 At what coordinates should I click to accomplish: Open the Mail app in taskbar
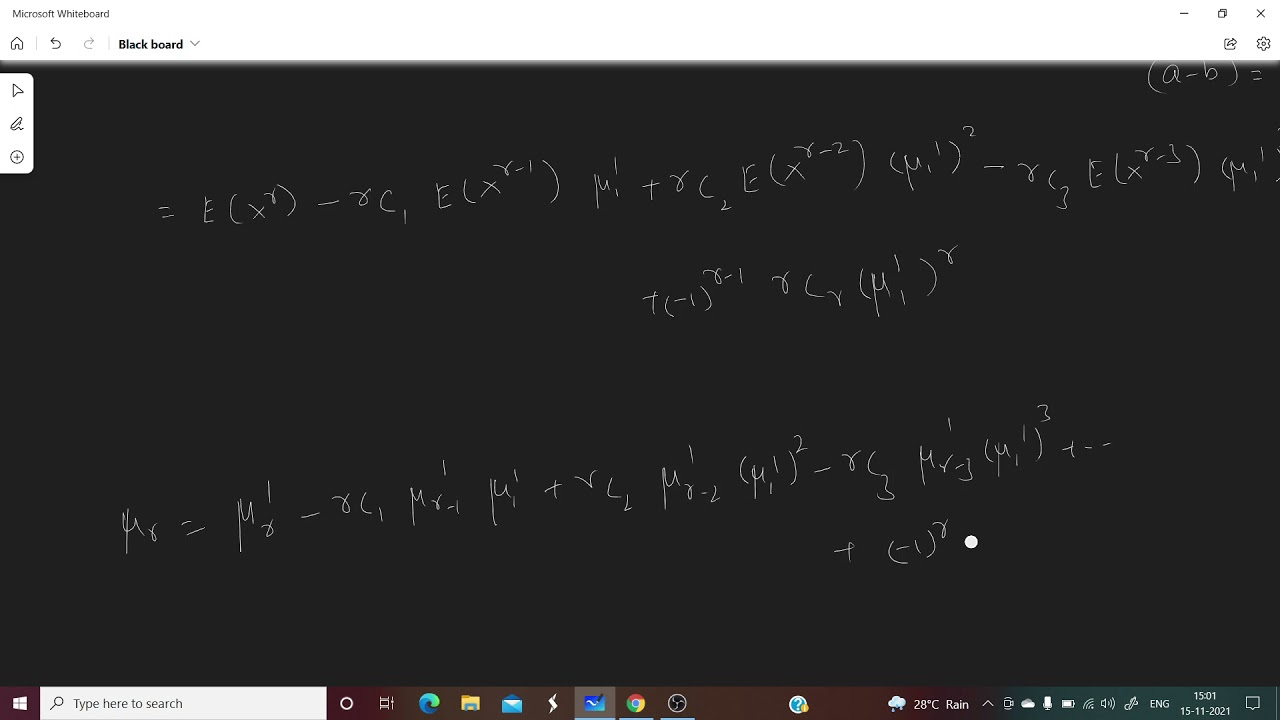[512, 703]
